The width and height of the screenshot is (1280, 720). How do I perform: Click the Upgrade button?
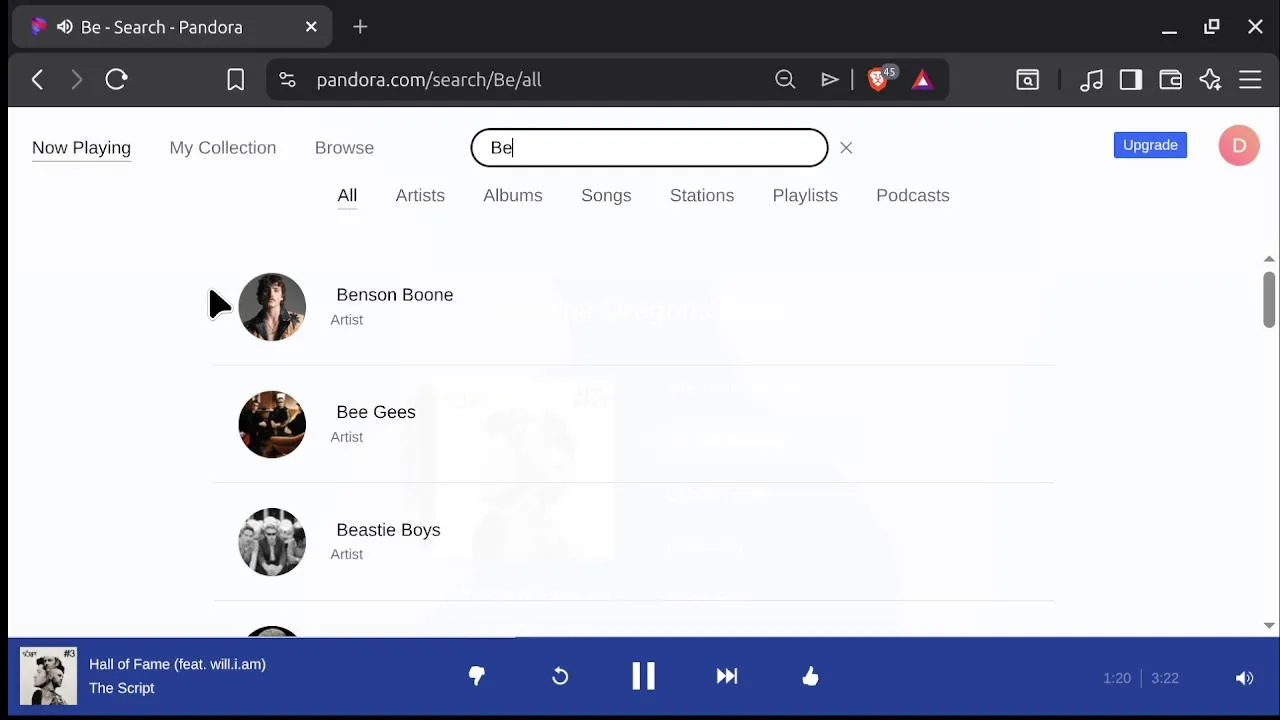(1150, 145)
